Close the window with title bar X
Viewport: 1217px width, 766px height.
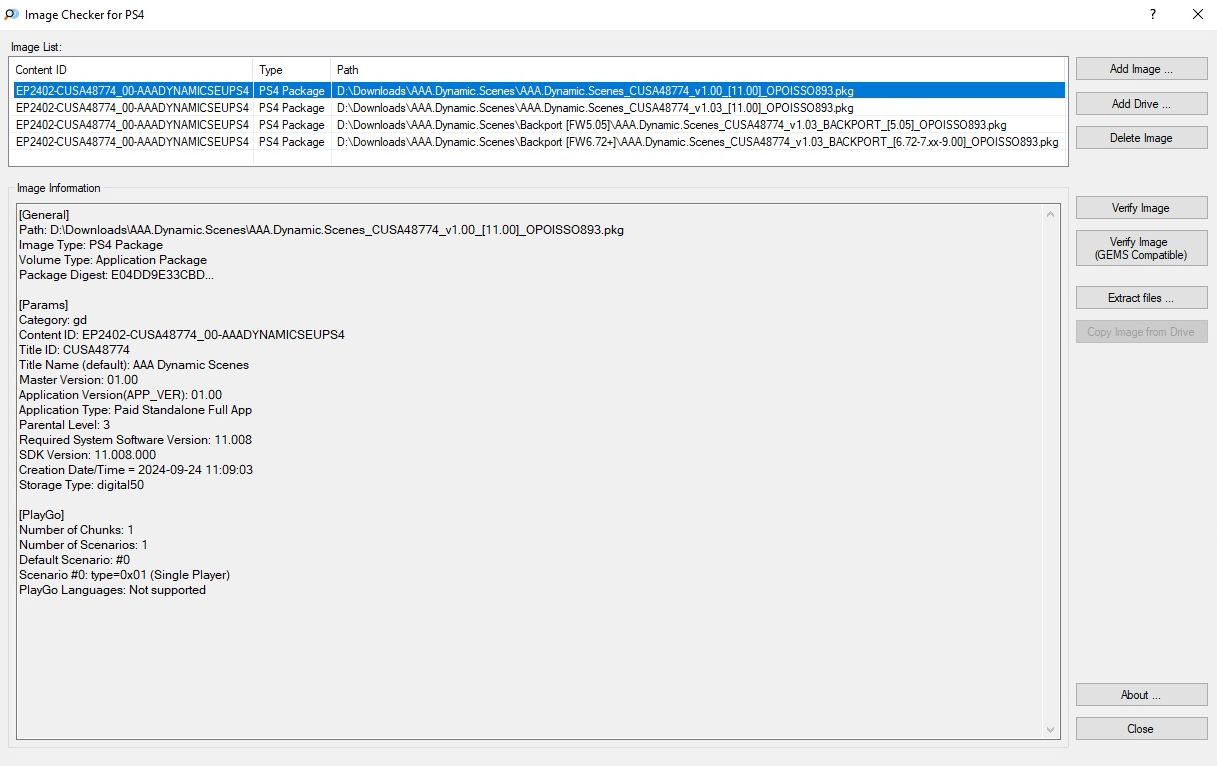(1197, 14)
